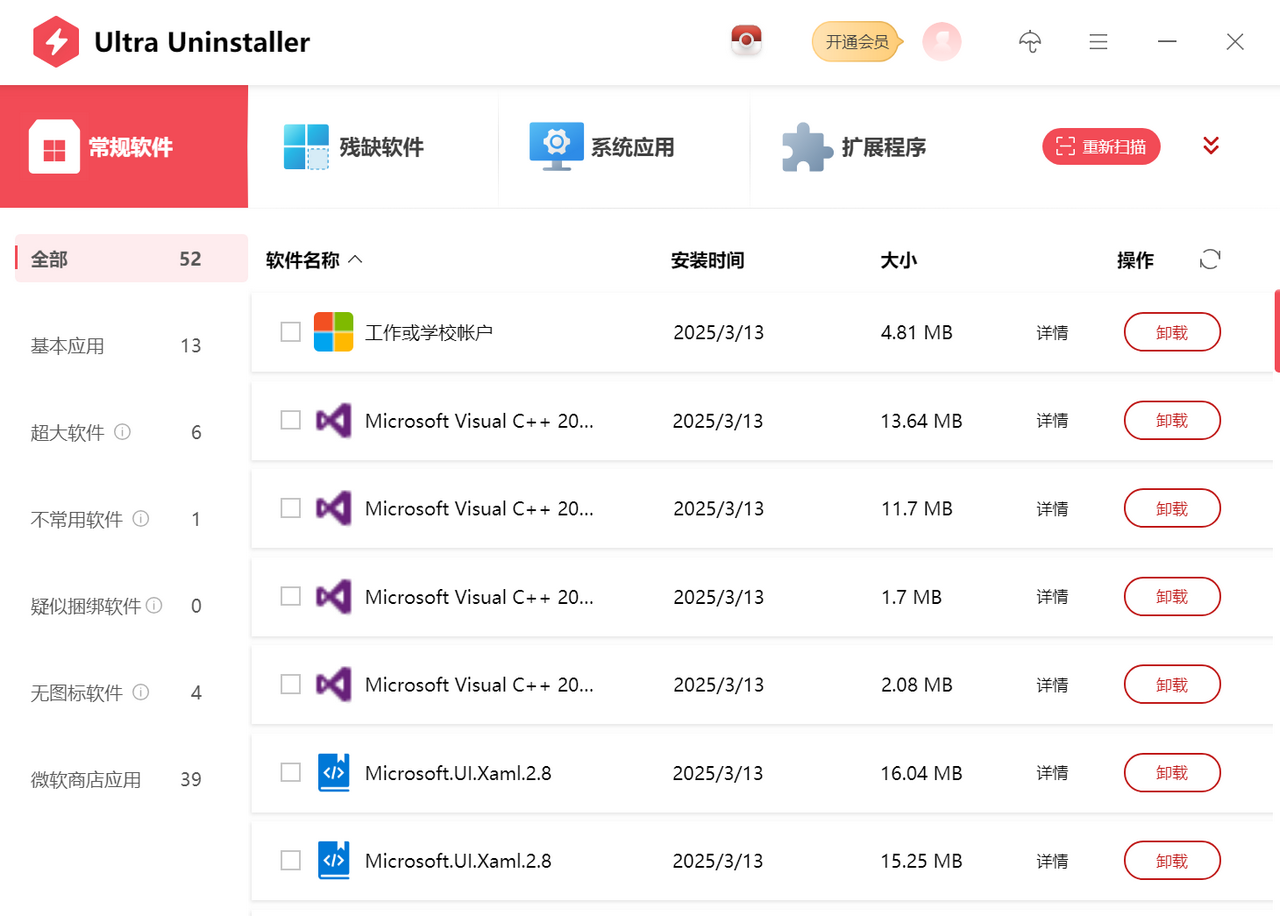
Task: Click the 重新扫描 scan button
Action: pos(1101,146)
